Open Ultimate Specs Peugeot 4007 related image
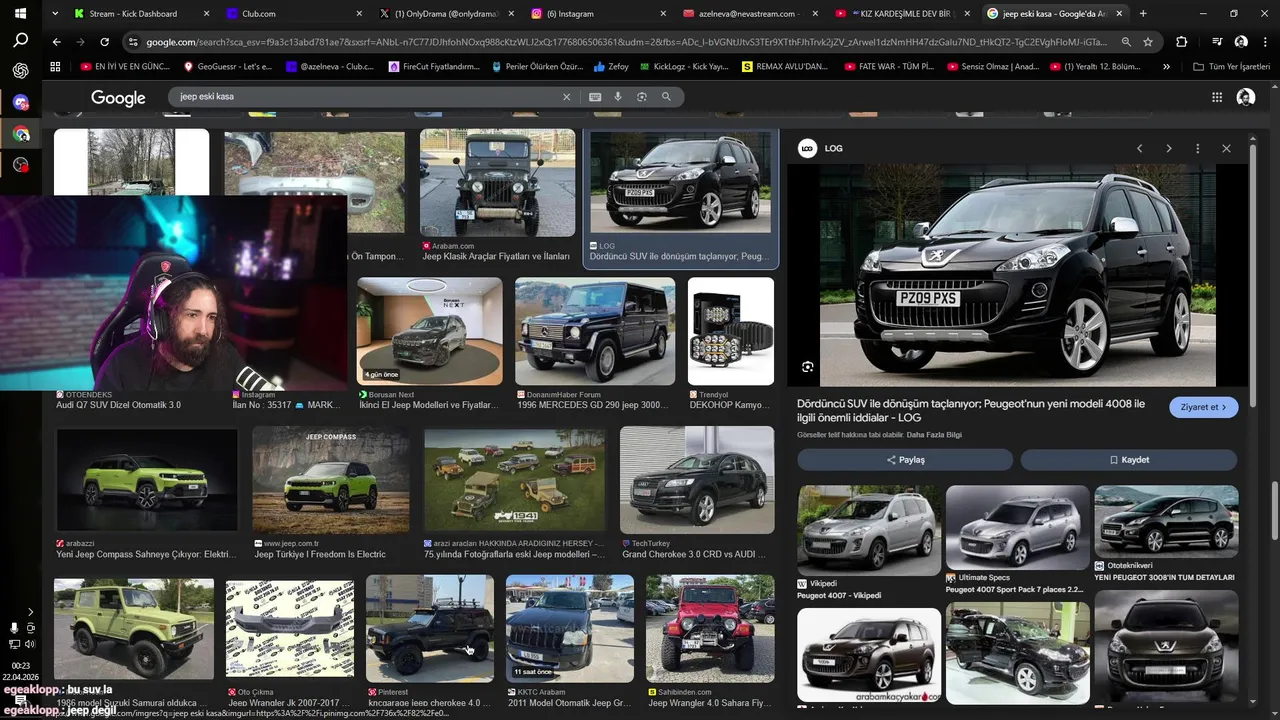 pyautogui.click(x=1018, y=528)
